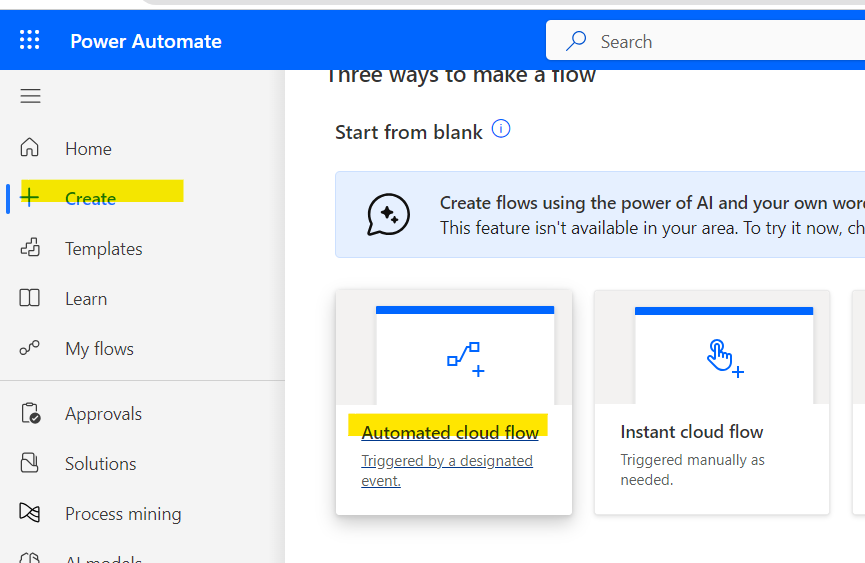Open Solutions in the sidebar
865x563 pixels.
100,464
